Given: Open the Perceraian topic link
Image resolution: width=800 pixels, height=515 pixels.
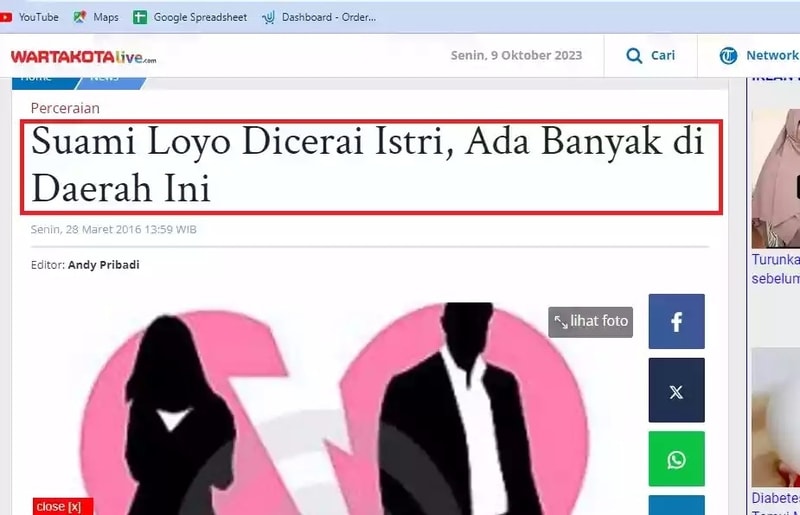Looking at the screenshot, I should 65,108.
